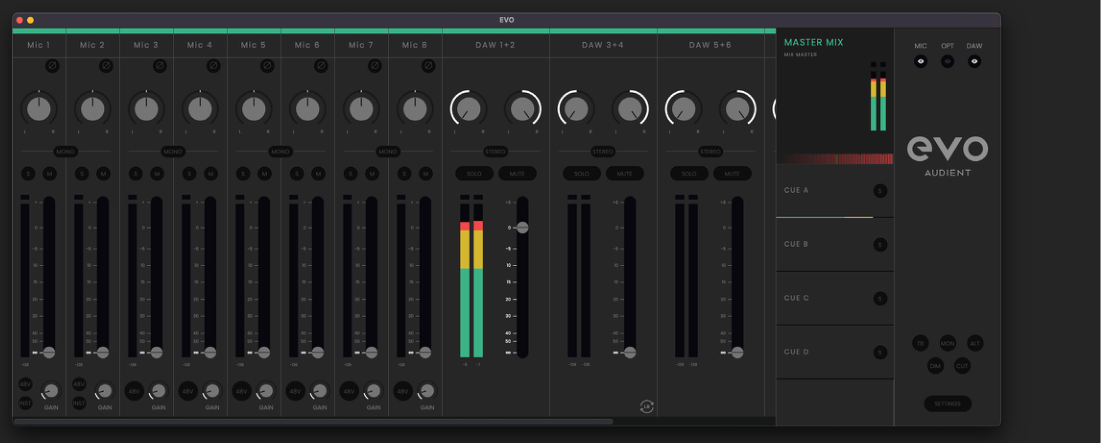1101x443 pixels.
Task: Toggle STEREO mode on DAW 5+6
Action: tap(711, 152)
